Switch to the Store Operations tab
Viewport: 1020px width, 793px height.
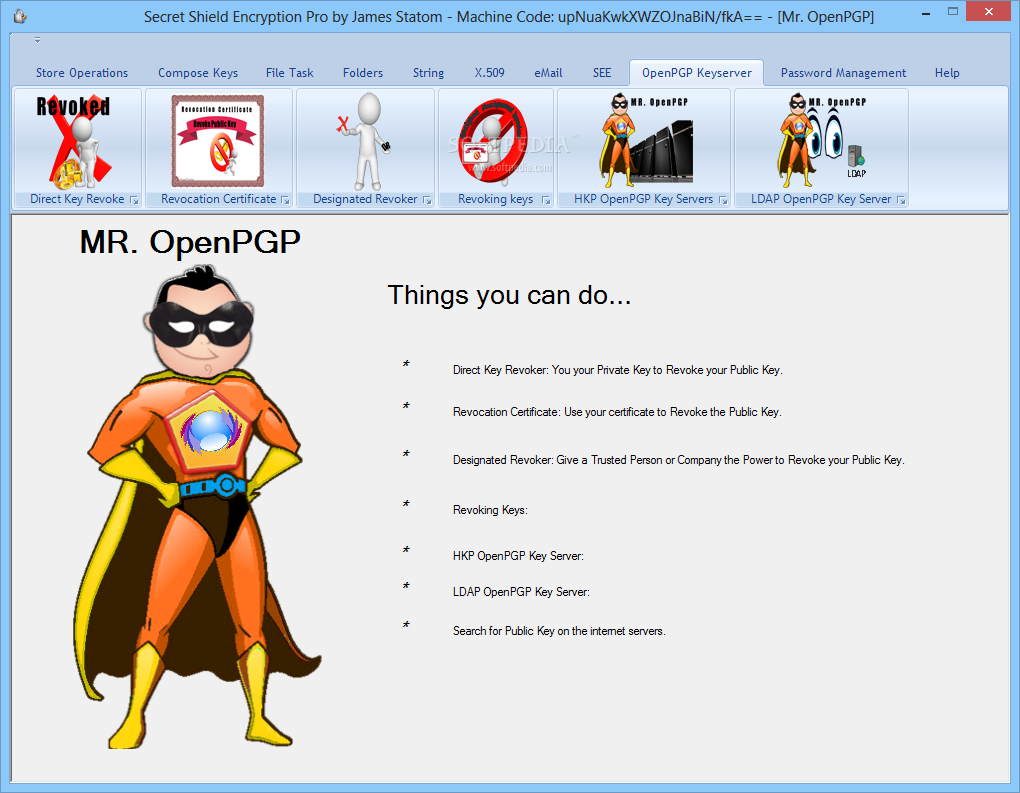pyautogui.click(x=82, y=73)
